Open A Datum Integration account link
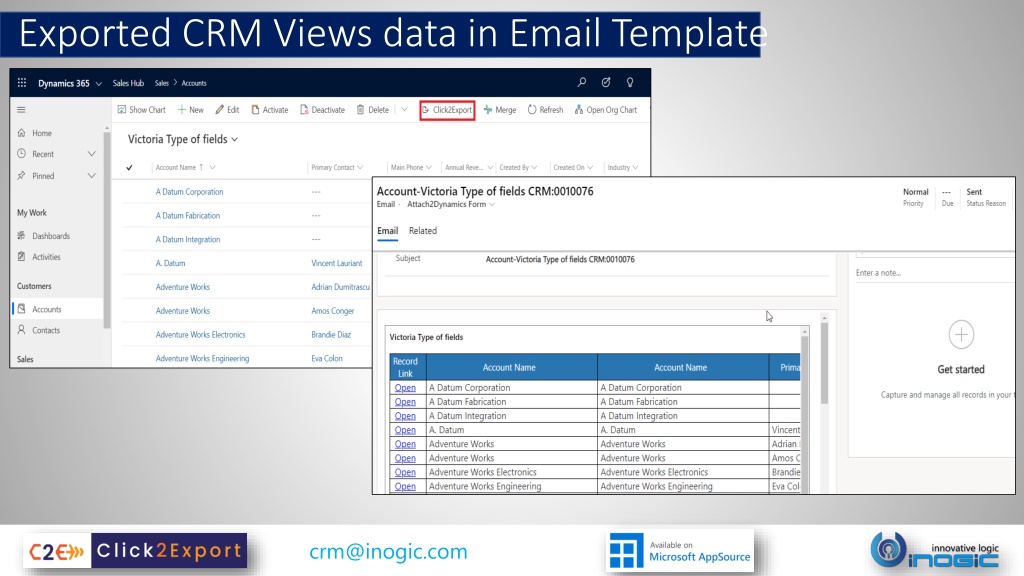Screen dimensions: 1024x576 pyautogui.click(x=188, y=240)
